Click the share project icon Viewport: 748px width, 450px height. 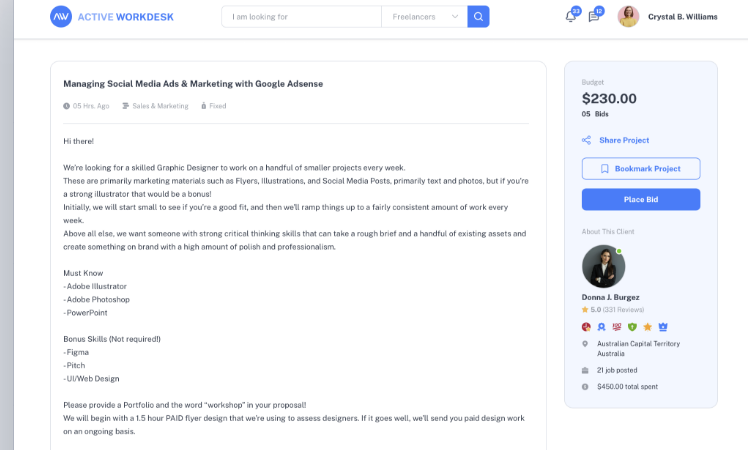point(586,140)
